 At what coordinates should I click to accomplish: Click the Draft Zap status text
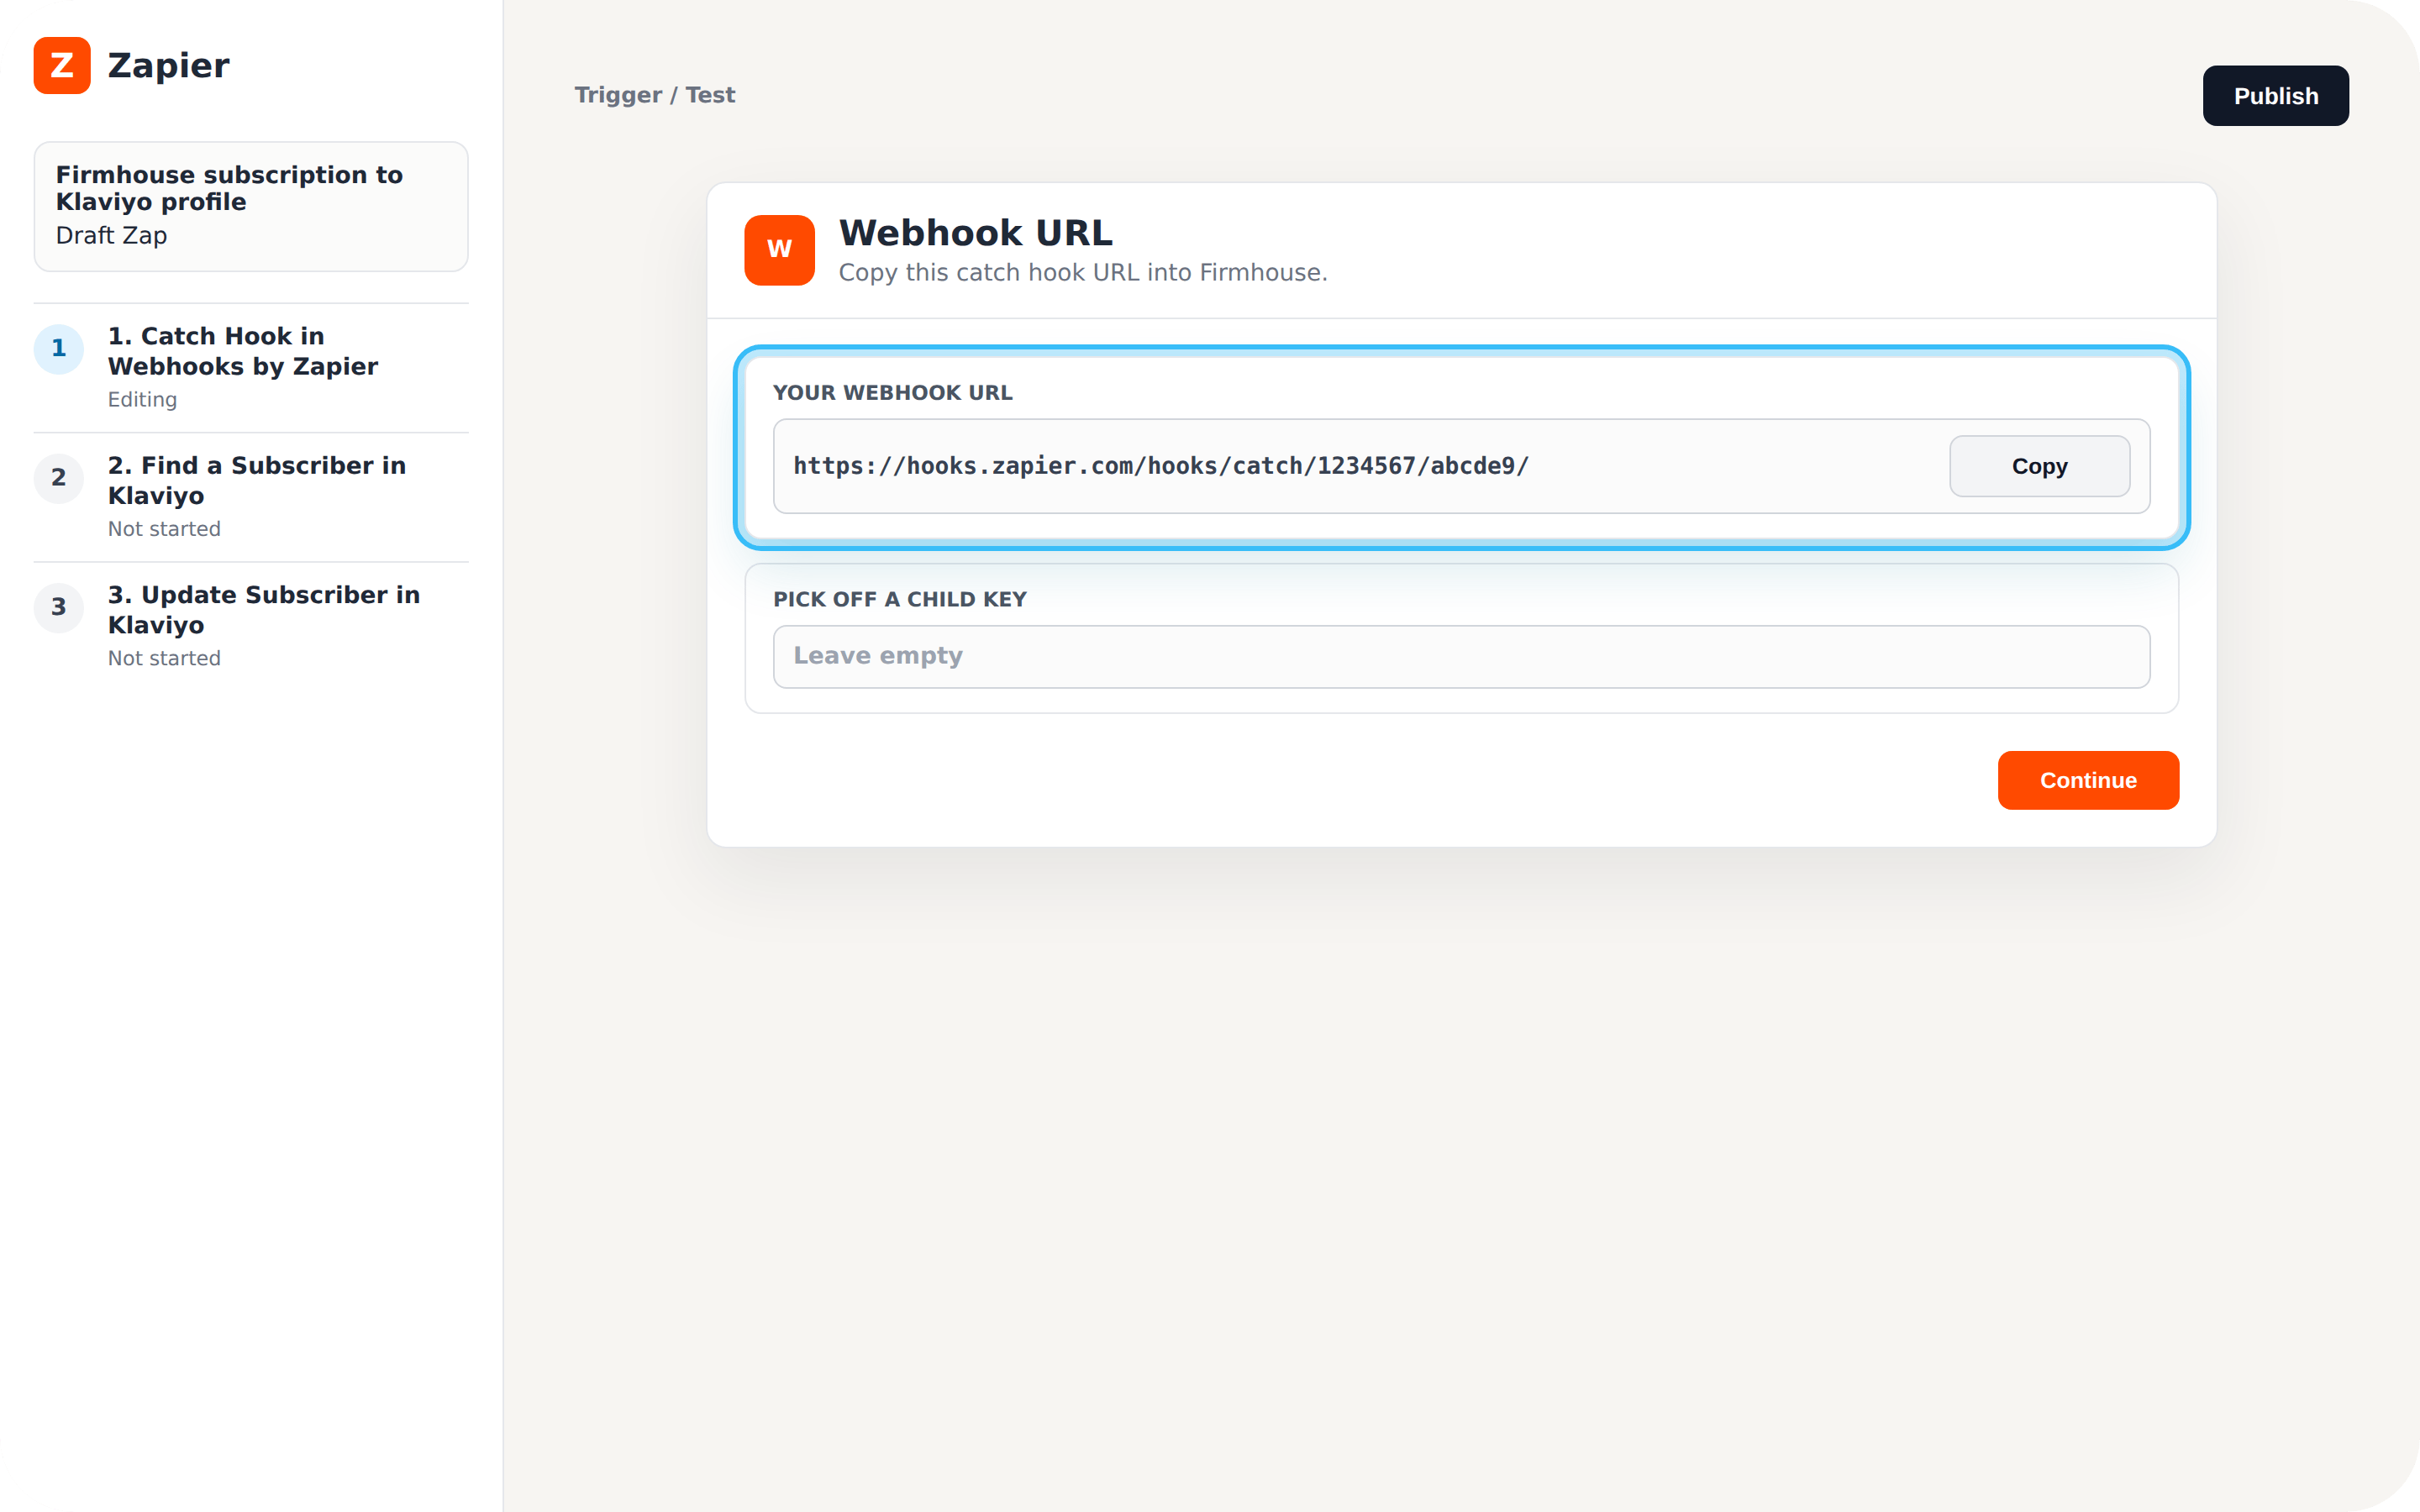[x=111, y=236]
